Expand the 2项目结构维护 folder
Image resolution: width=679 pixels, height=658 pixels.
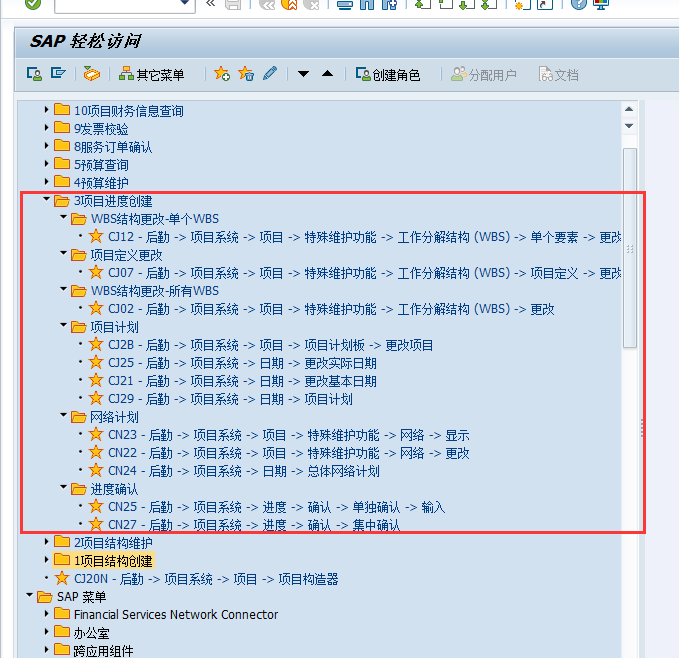point(46,542)
